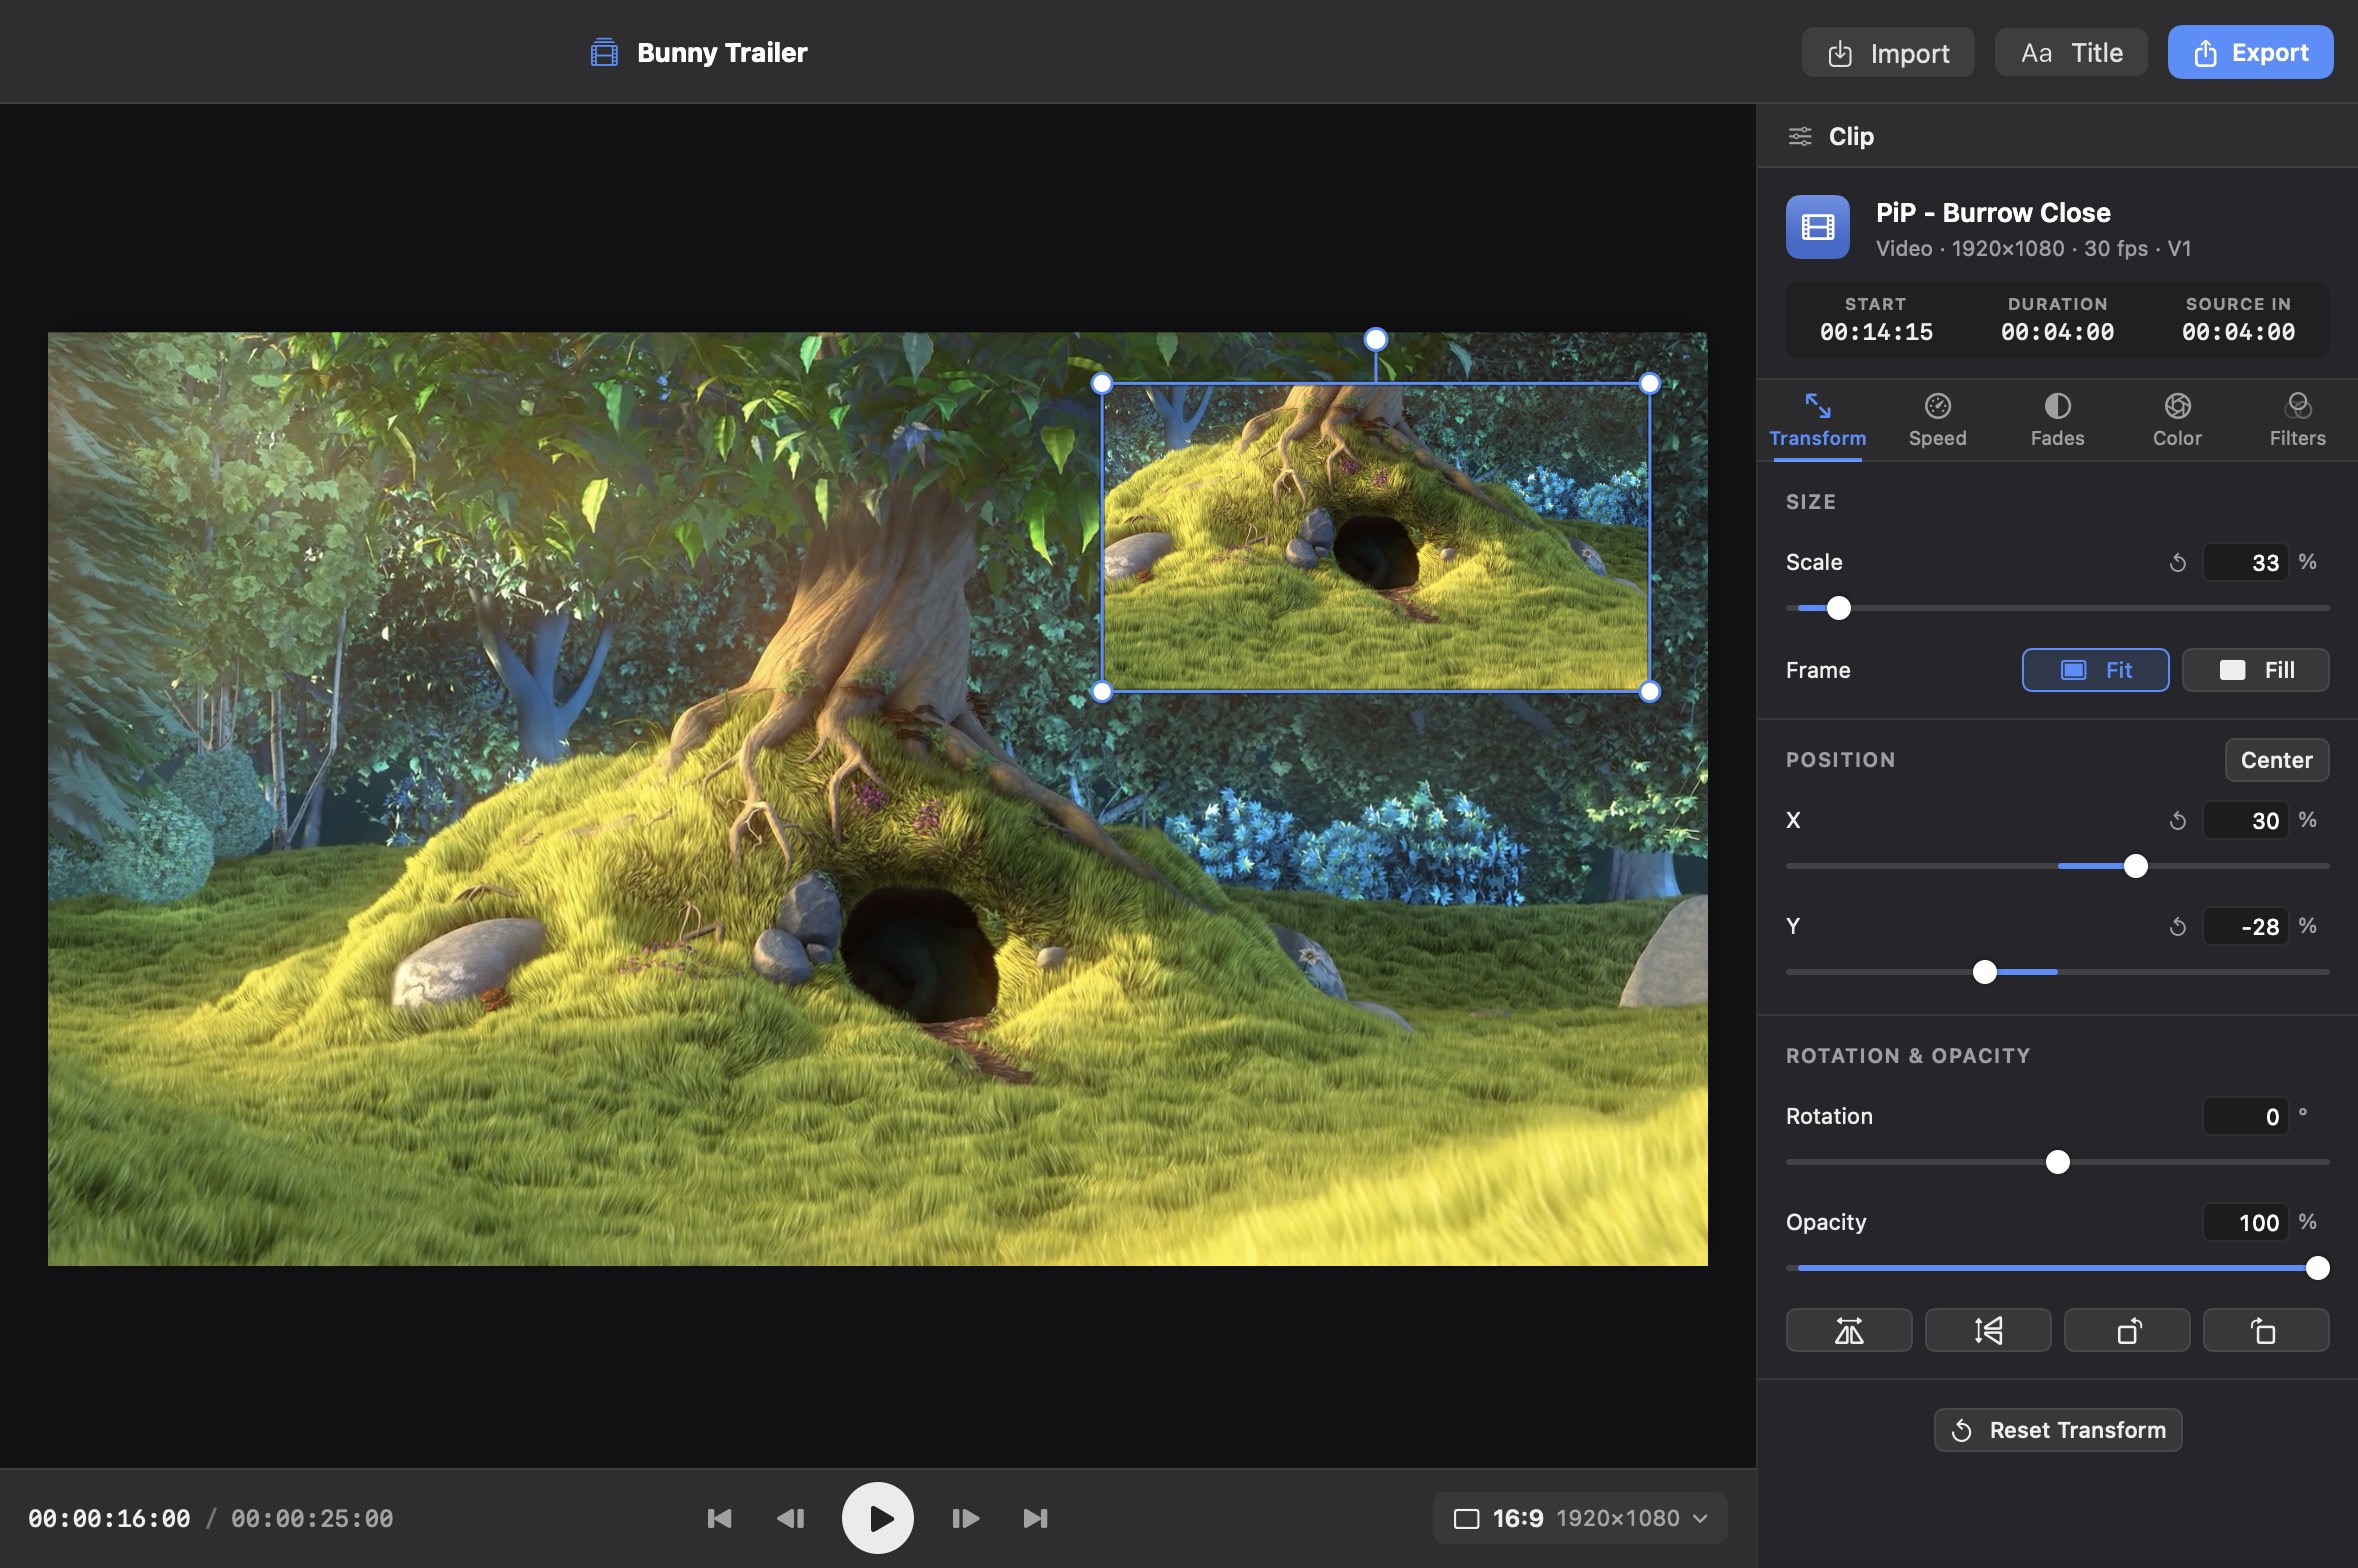Click the flip horizontal icon button
2358x1568 pixels.
[1848, 1330]
